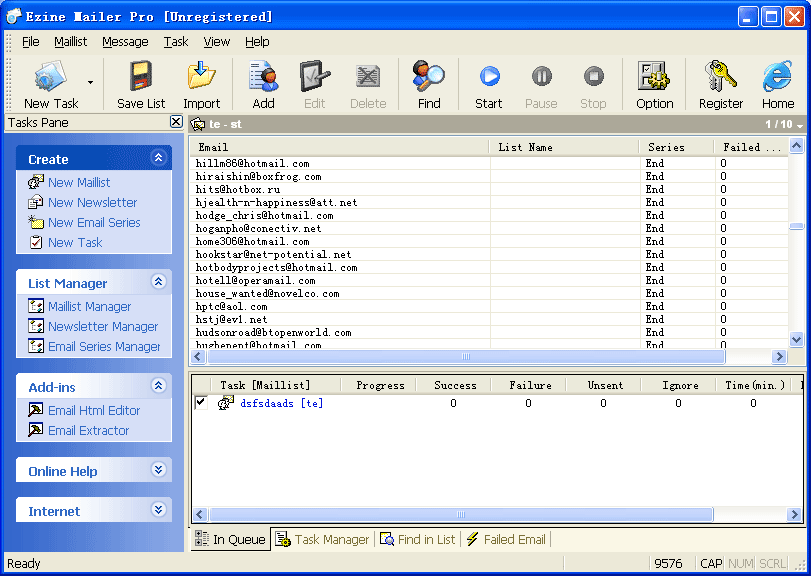Expand the Internet section
This screenshot has width=811, height=576.
click(158, 509)
